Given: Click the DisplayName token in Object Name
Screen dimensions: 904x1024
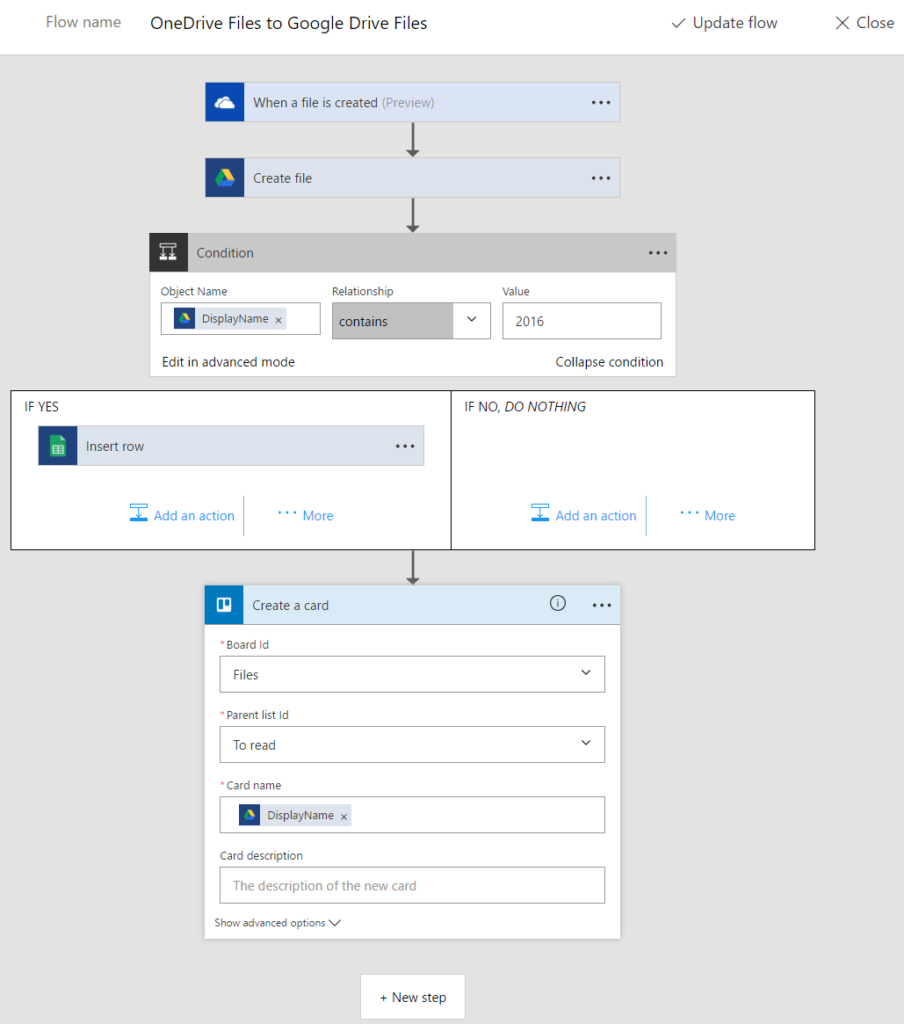Looking at the screenshot, I should 230,319.
